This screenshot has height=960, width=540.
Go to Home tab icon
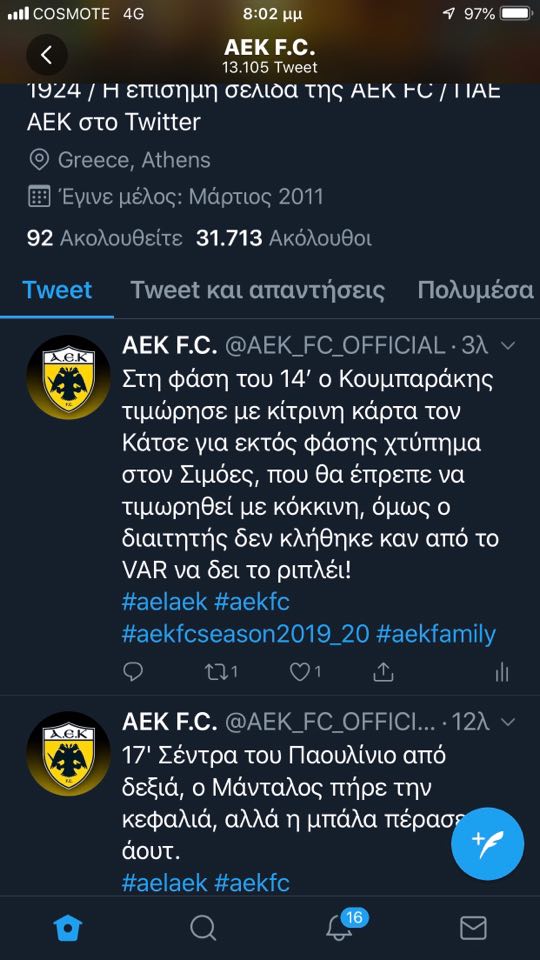pyautogui.click(x=67, y=928)
